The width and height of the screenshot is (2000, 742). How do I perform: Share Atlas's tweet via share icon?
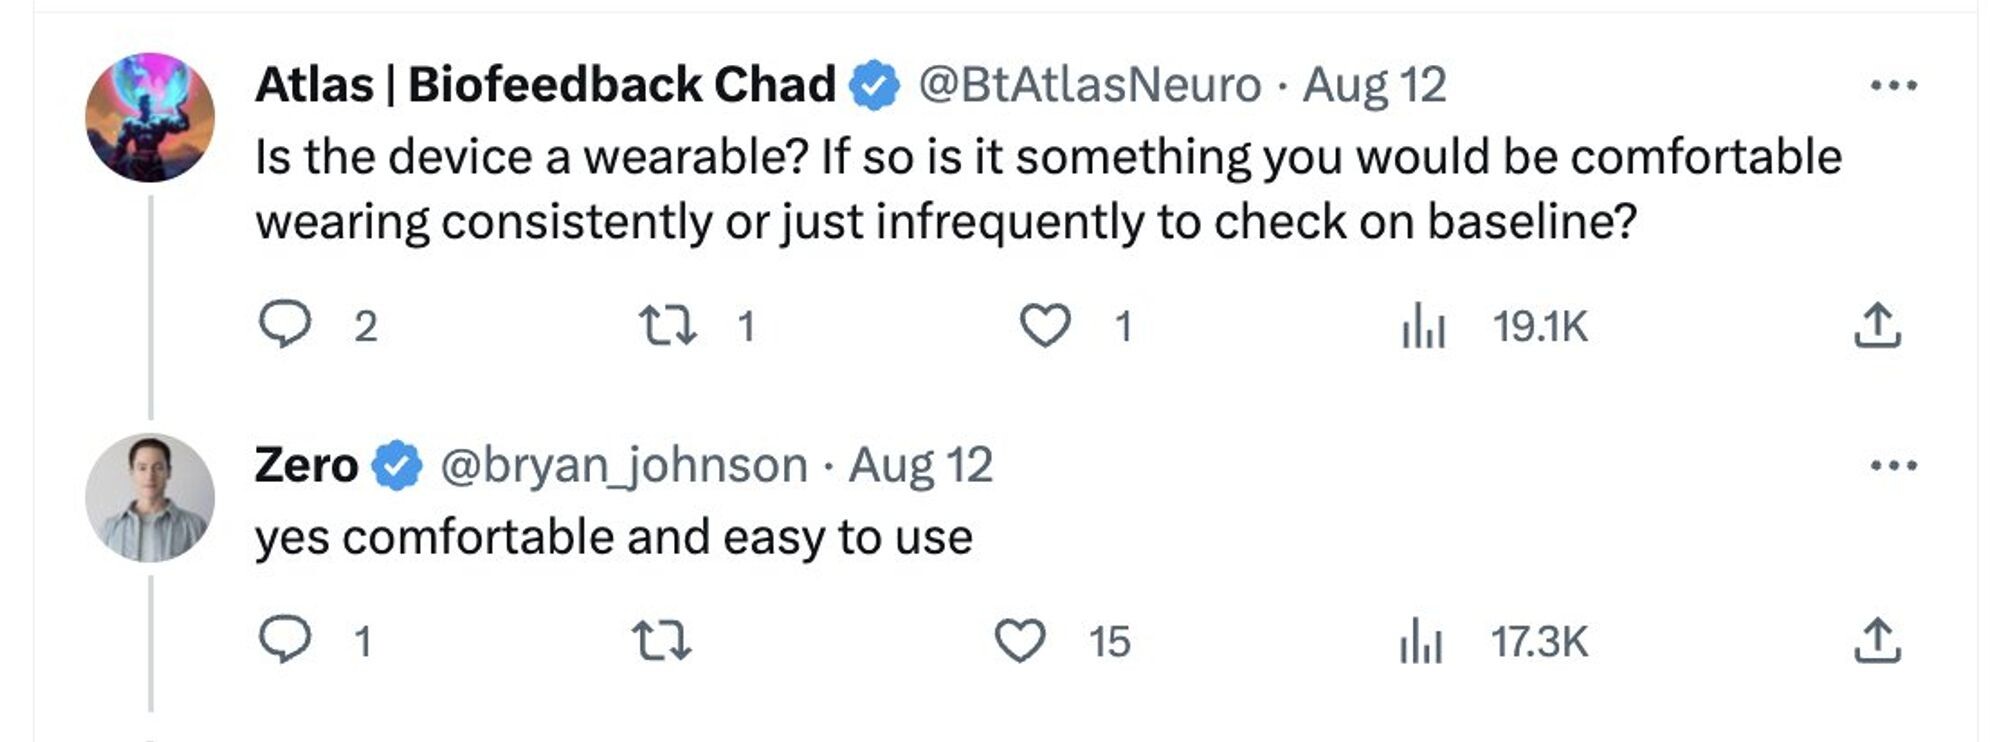(x=1877, y=326)
